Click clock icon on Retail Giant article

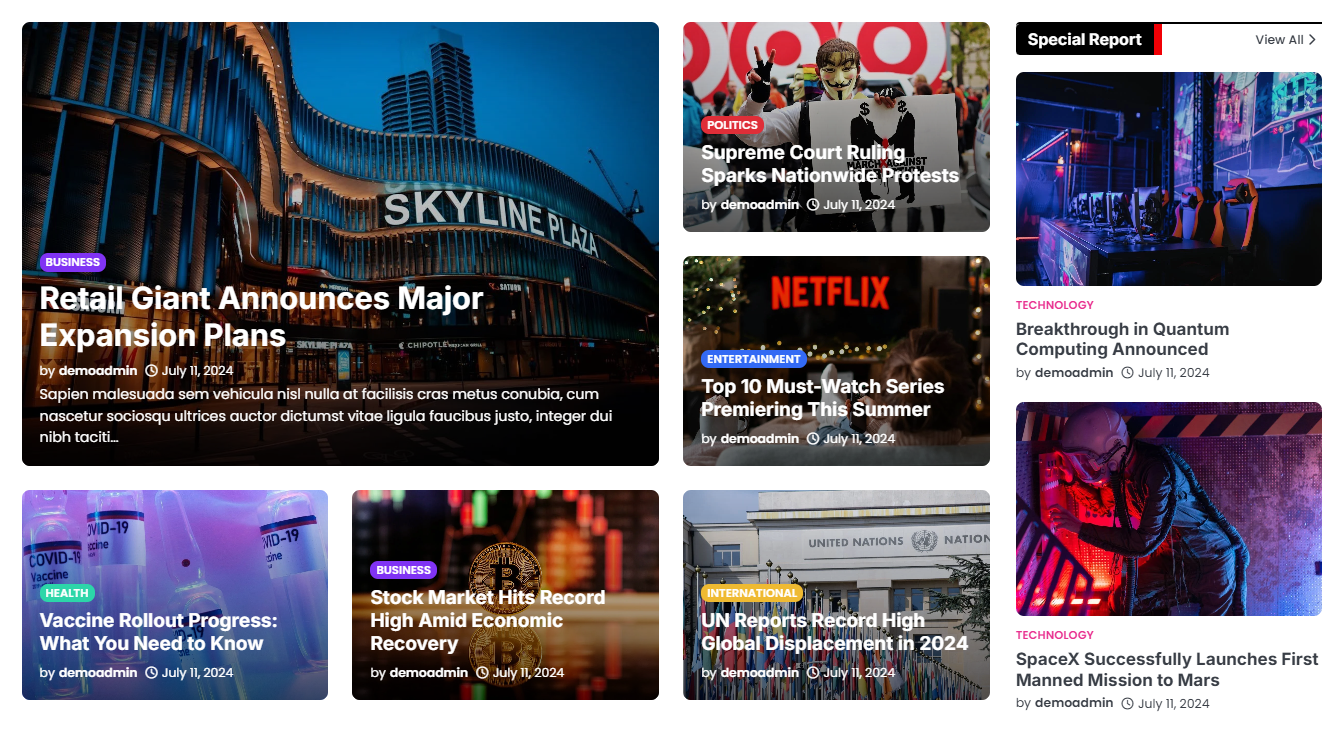click(152, 371)
